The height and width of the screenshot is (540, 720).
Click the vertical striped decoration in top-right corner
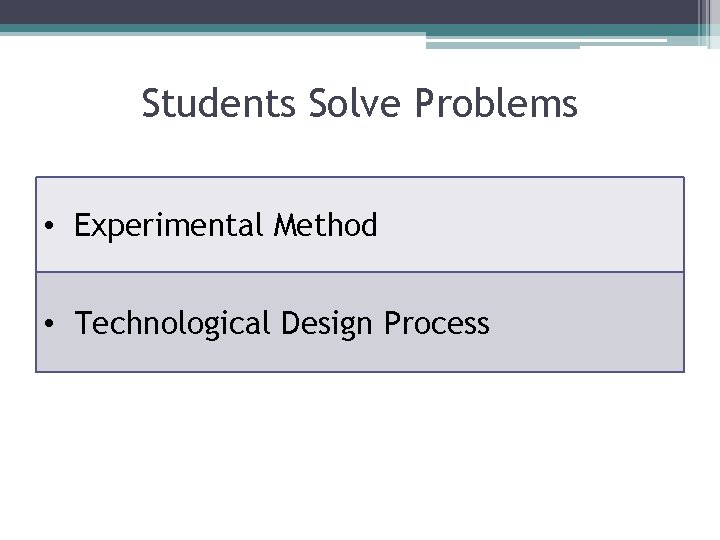709,23
